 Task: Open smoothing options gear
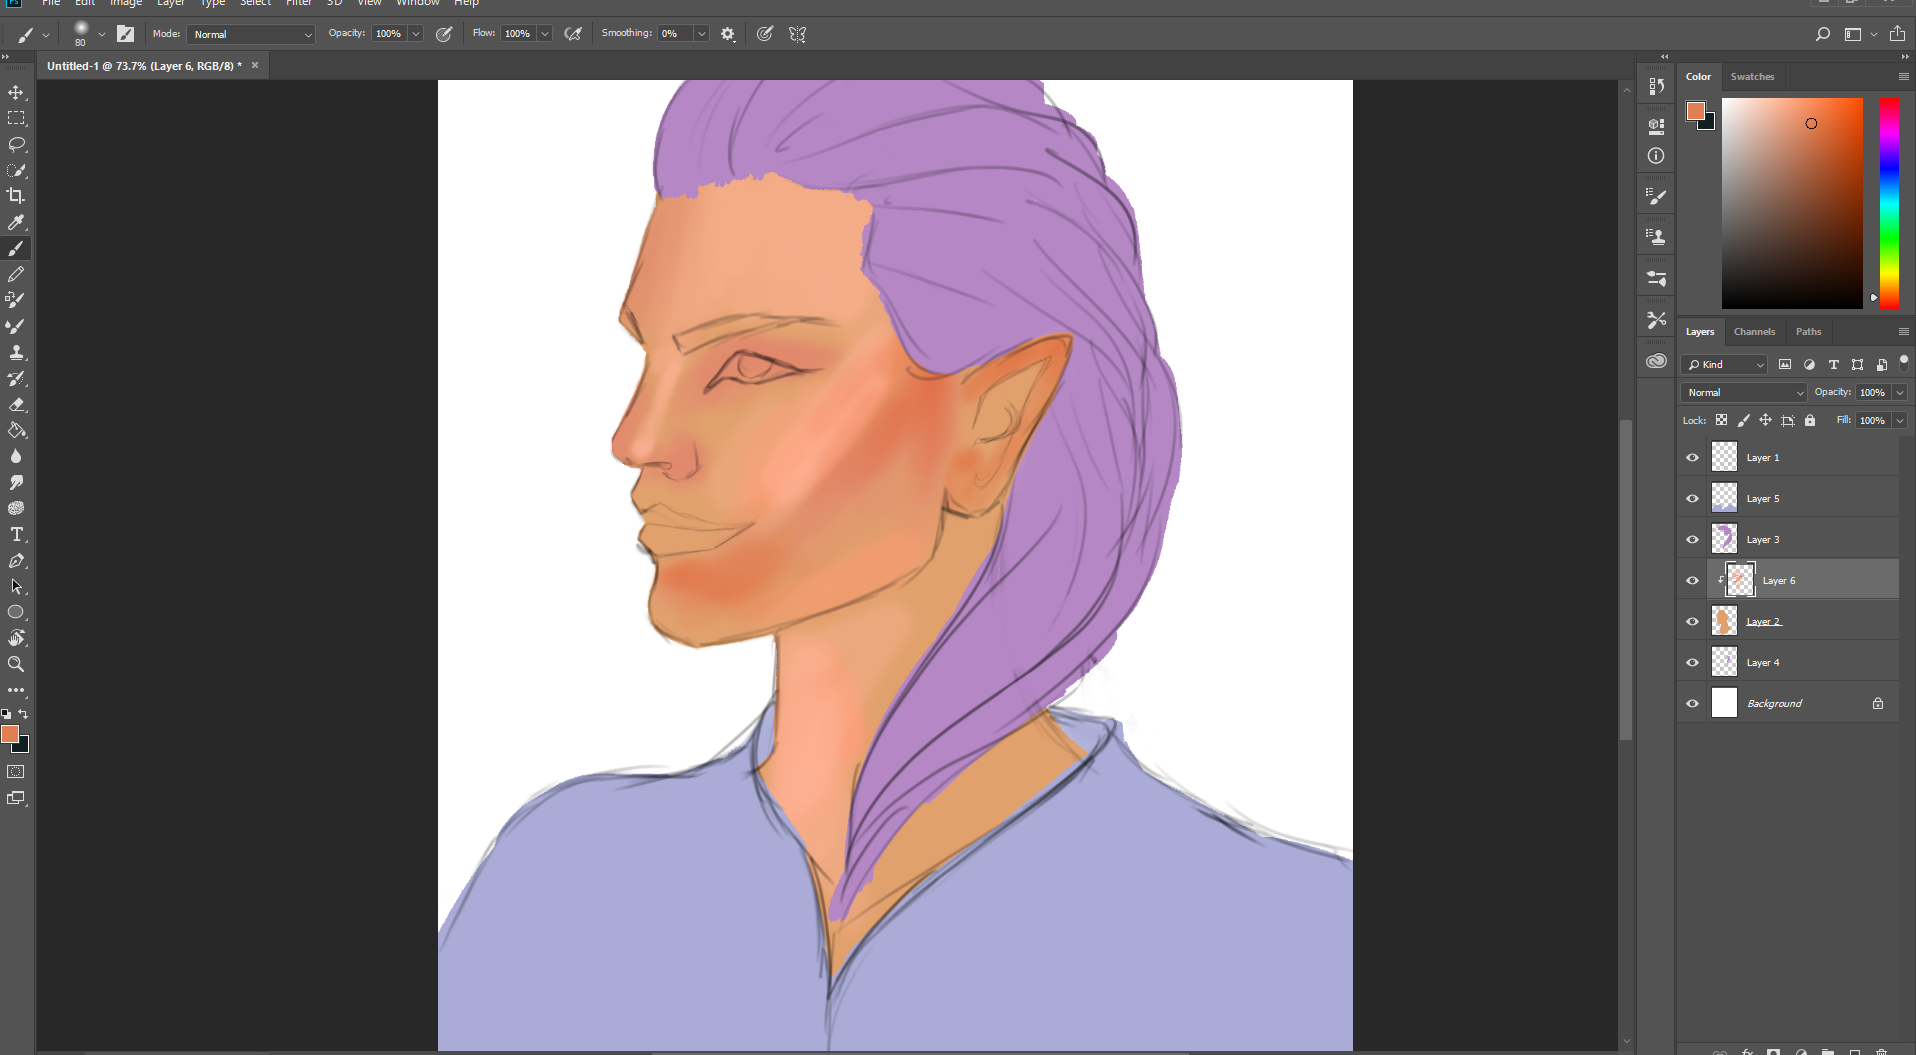pos(728,34)
